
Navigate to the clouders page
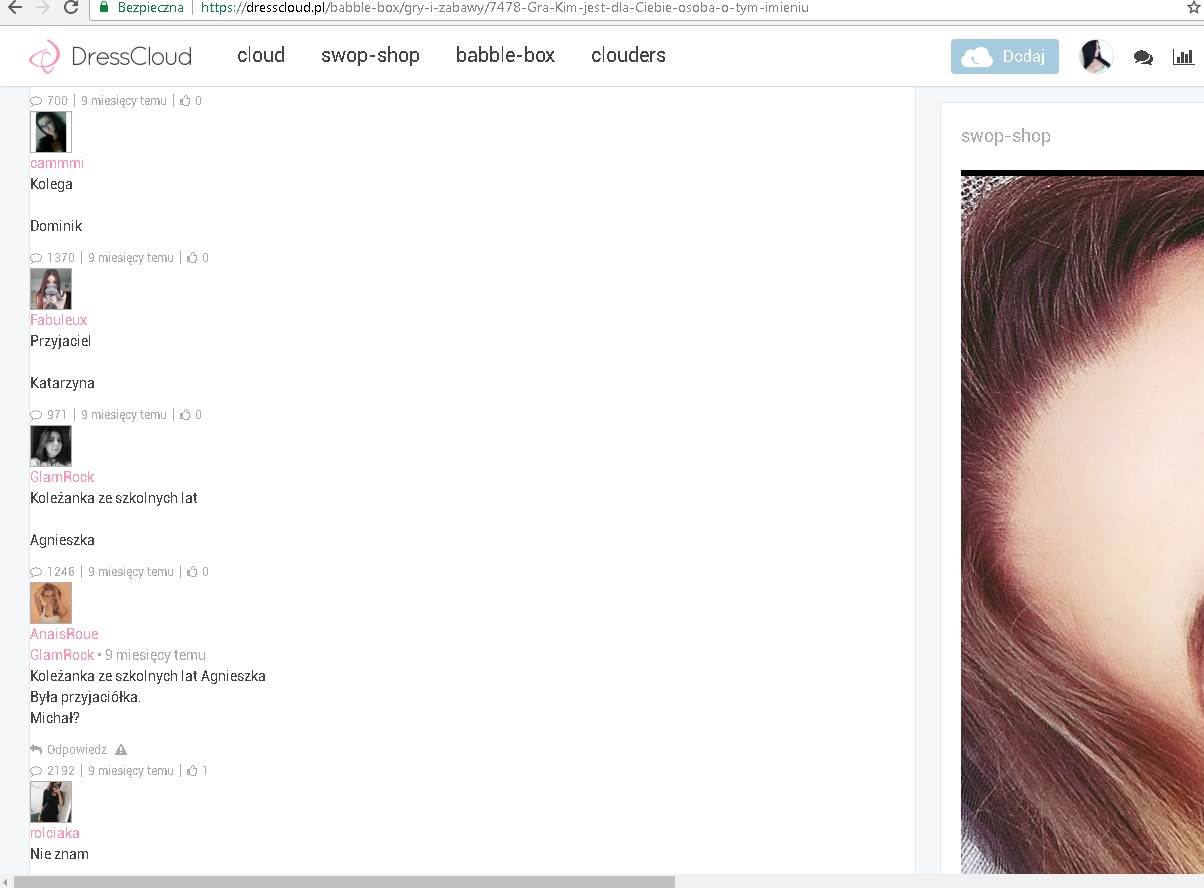[x=628, y=56]
